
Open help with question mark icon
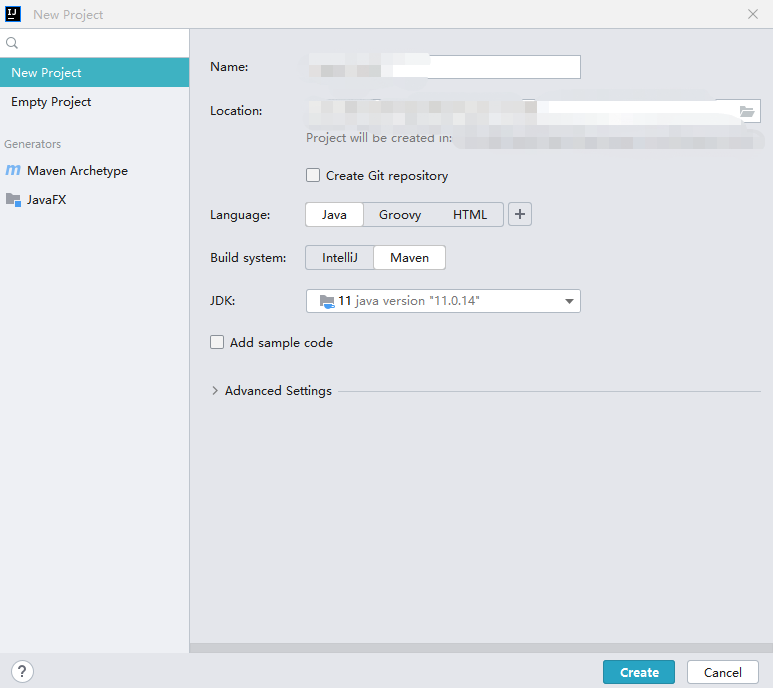point(22,671)
